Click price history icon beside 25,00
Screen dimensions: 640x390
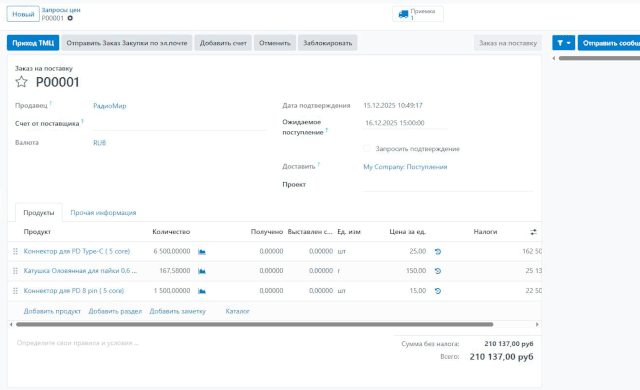(x=438, y=252)
